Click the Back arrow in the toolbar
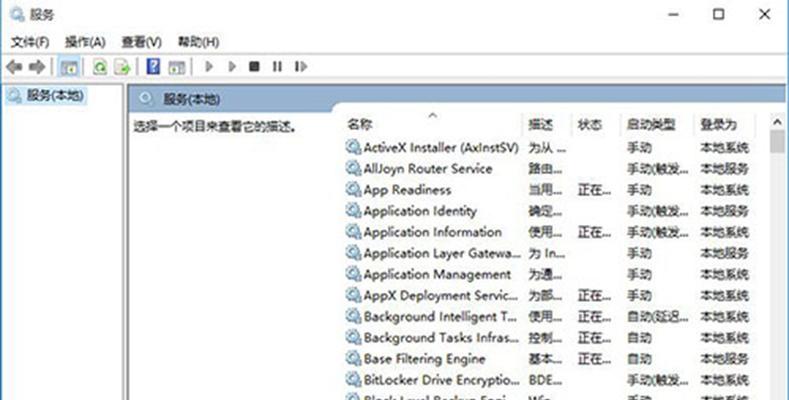 (x=14, y=66)
